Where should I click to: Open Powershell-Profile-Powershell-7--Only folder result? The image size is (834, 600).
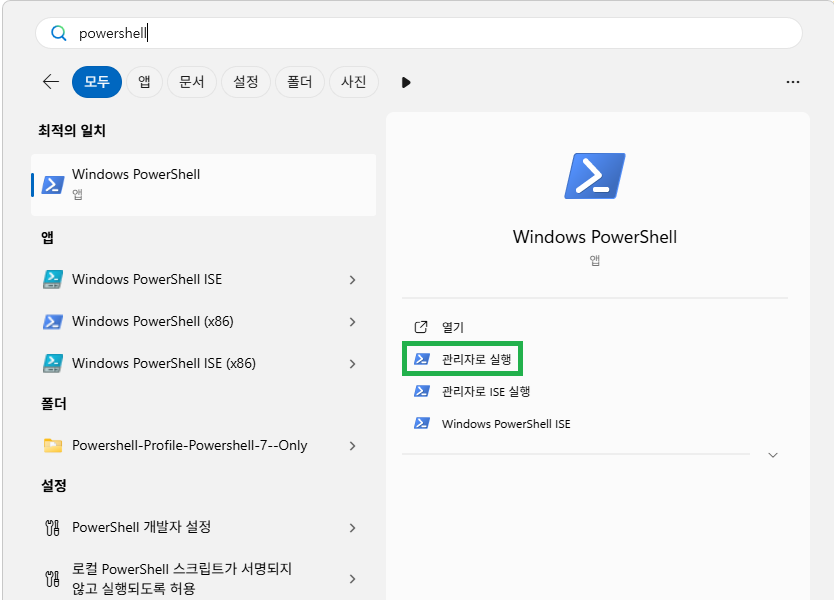pos(189,445)
